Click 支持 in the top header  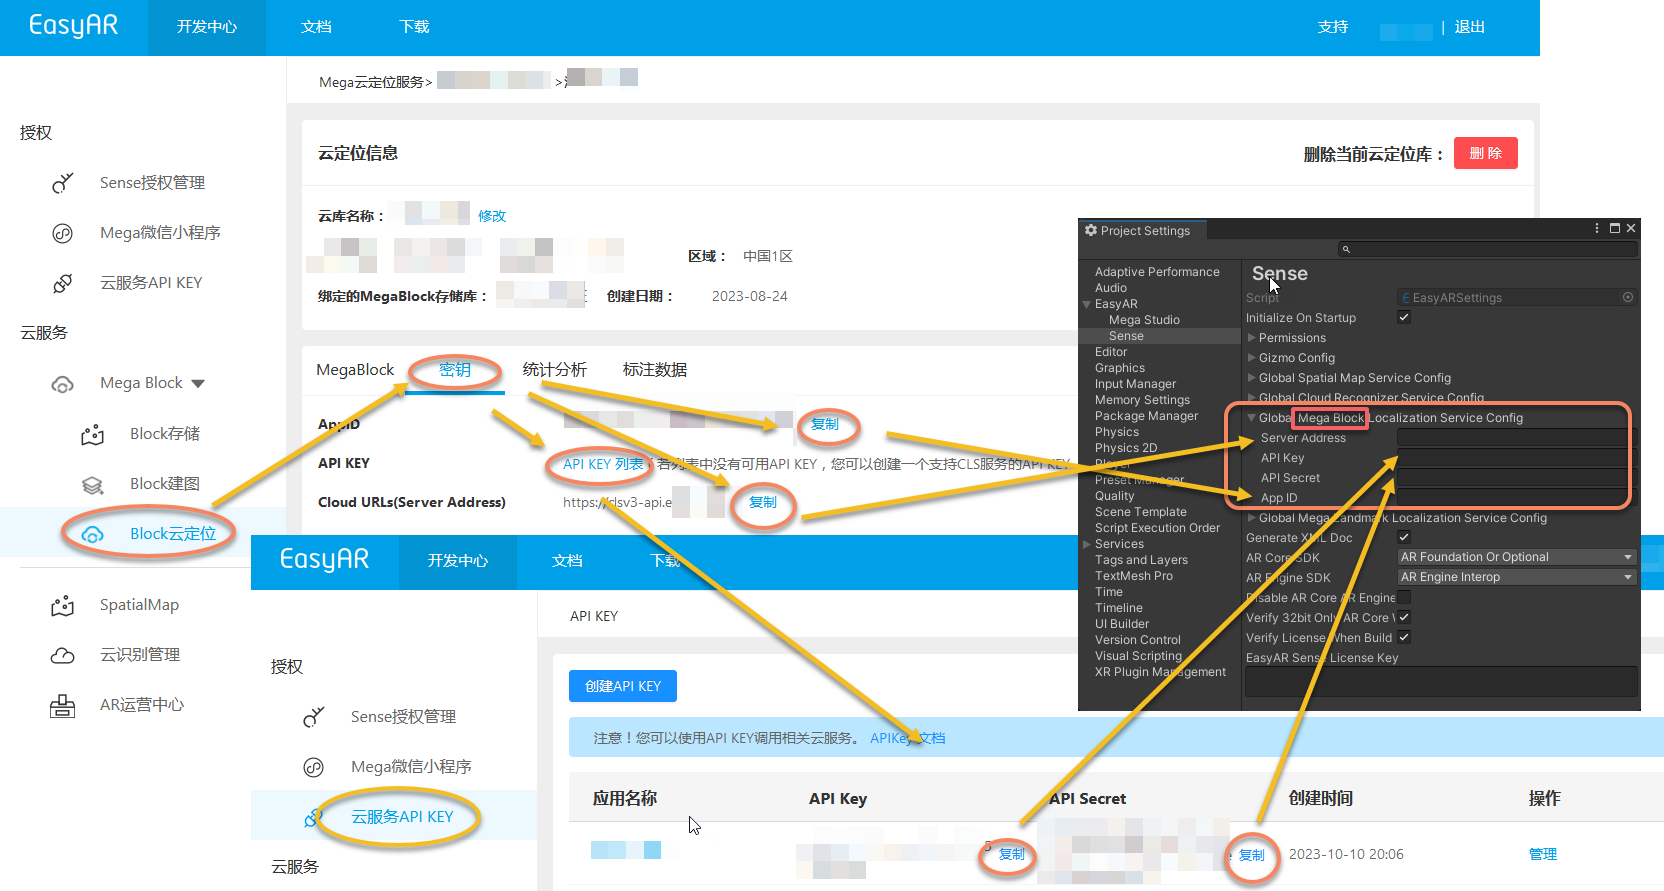(x=1333, y=27)
